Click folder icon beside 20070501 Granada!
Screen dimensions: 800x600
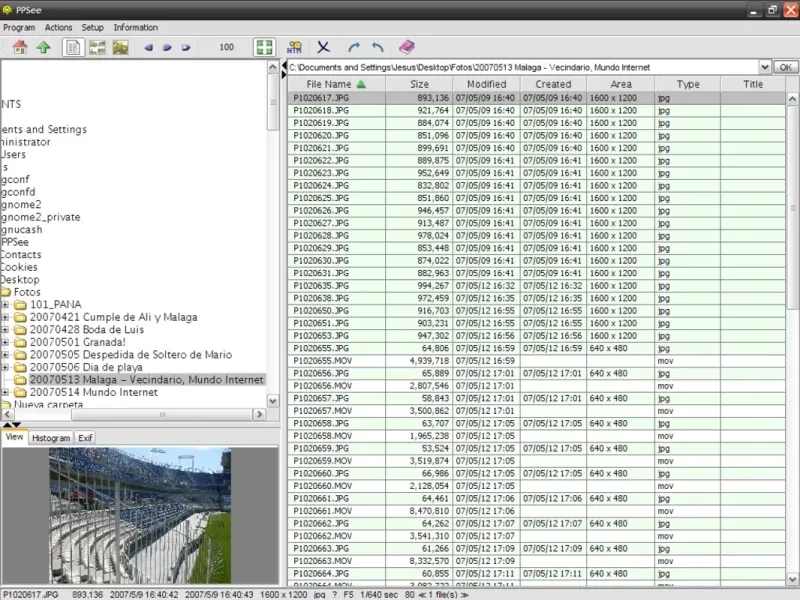tap(20, 342)
